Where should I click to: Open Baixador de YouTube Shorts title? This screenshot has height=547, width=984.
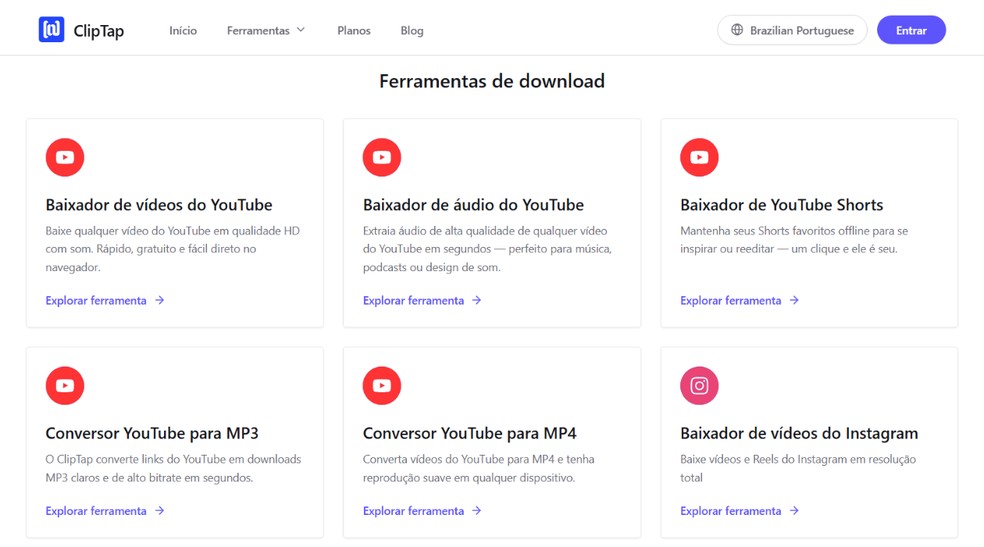click(x=781, y=204)
